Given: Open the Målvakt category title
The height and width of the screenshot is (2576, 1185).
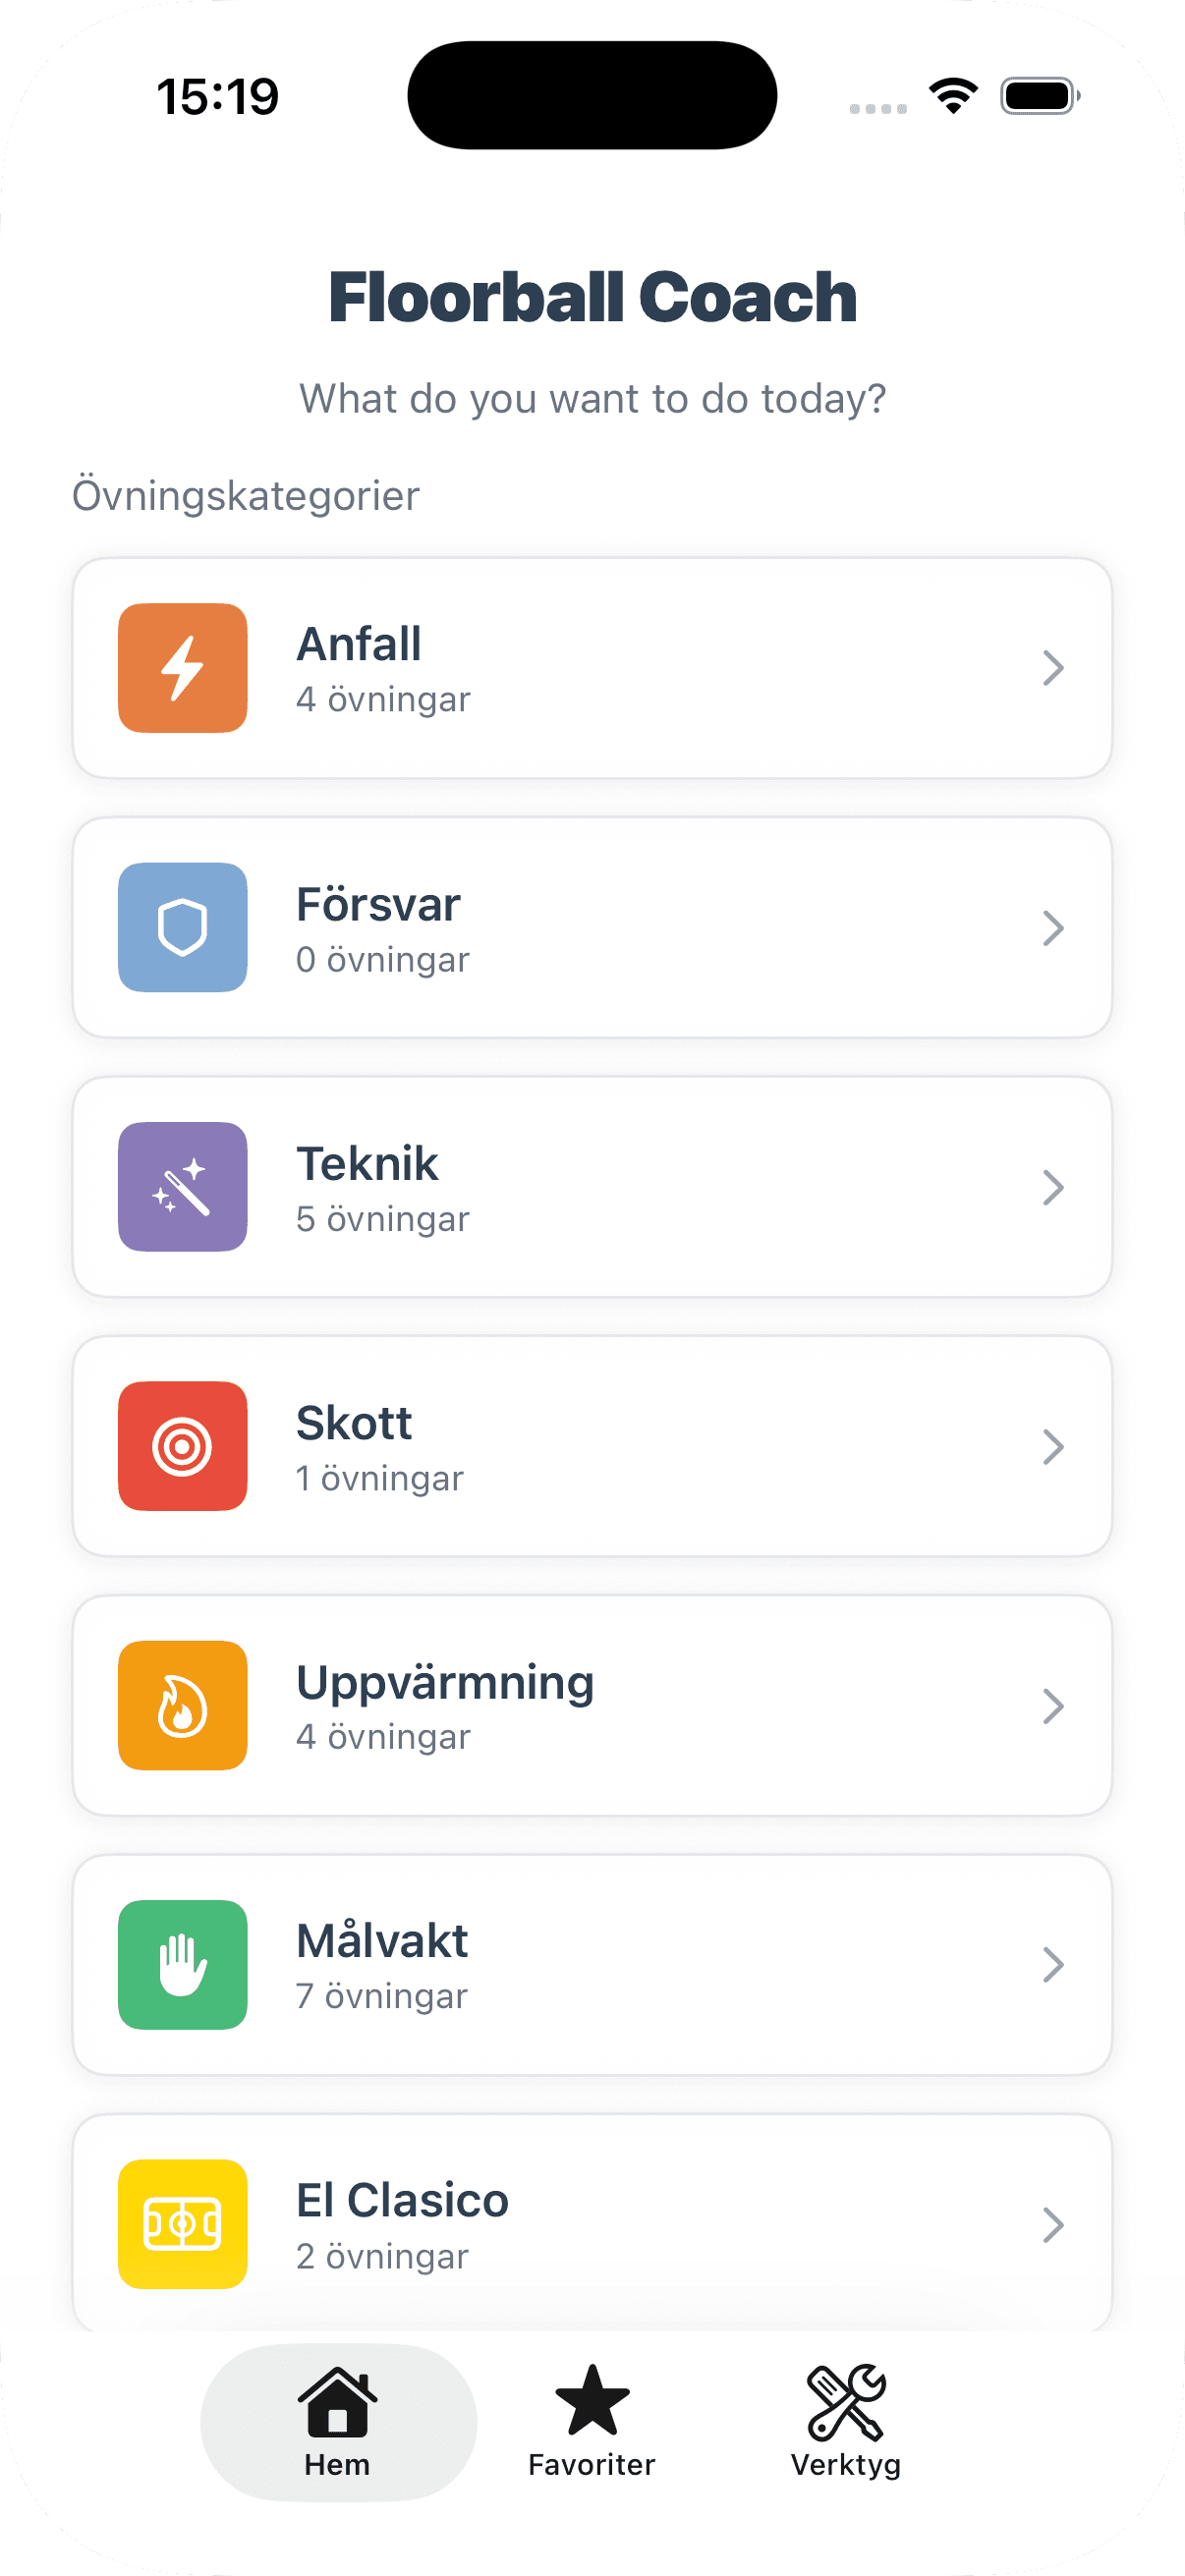Looking at the screenshot, I should (382, 1941).
